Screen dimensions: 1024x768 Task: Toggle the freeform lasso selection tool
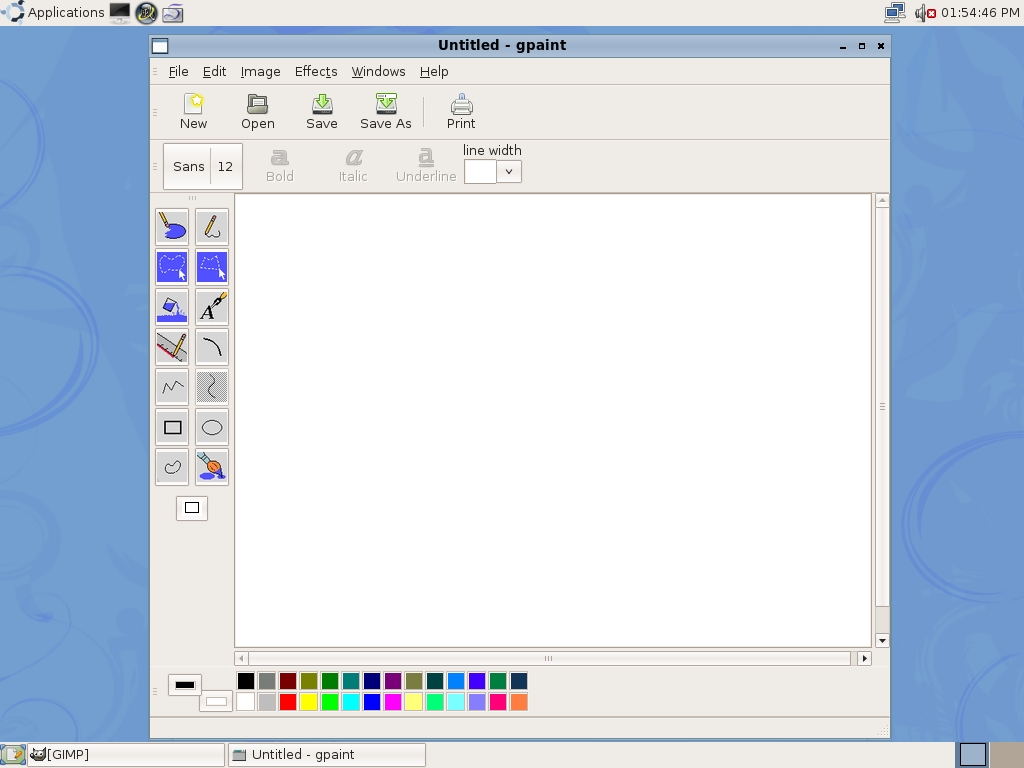pos(172,267)
